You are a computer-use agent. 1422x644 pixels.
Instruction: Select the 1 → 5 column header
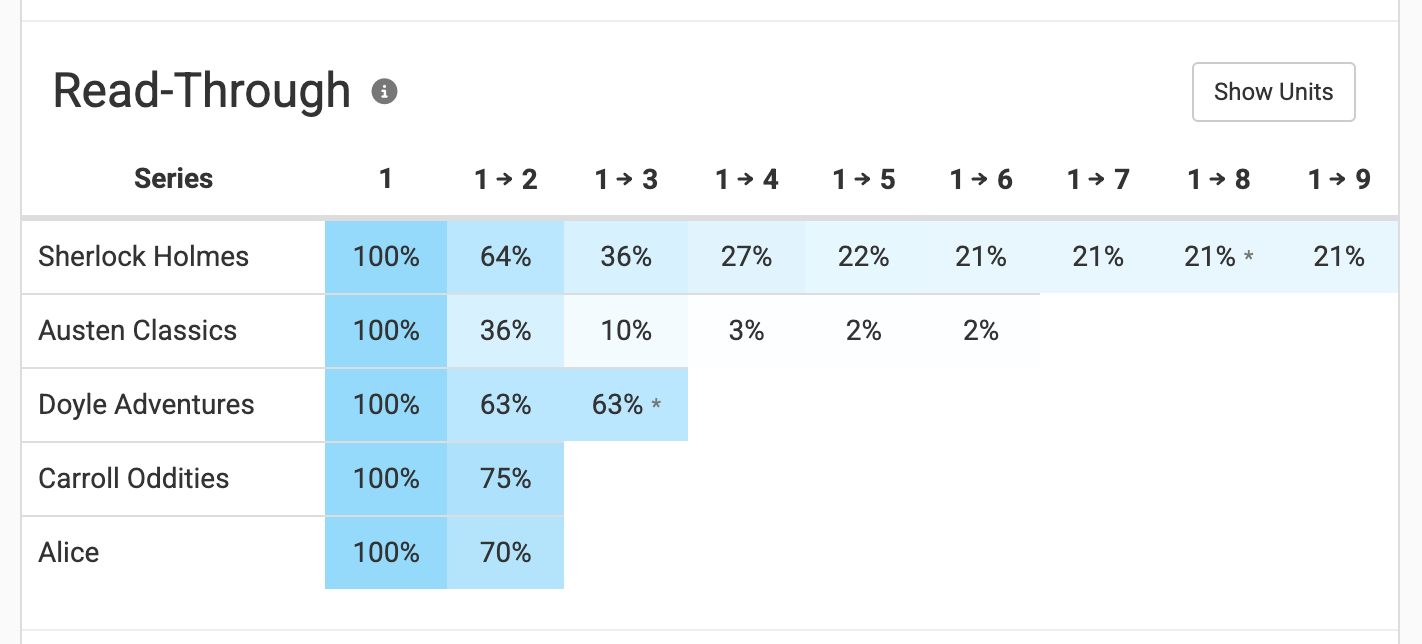(864, 180)
